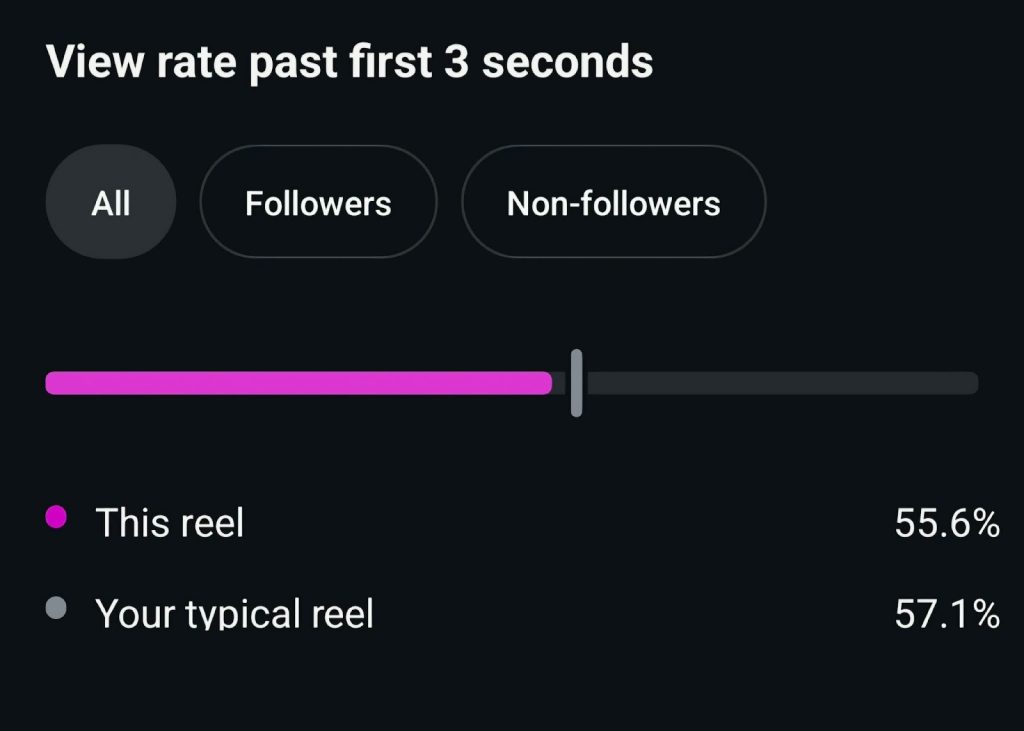Click the word "typical" in the legend
Image resolution: width=1024 pixels, height=731 pixels.
[x=241, y=614]
